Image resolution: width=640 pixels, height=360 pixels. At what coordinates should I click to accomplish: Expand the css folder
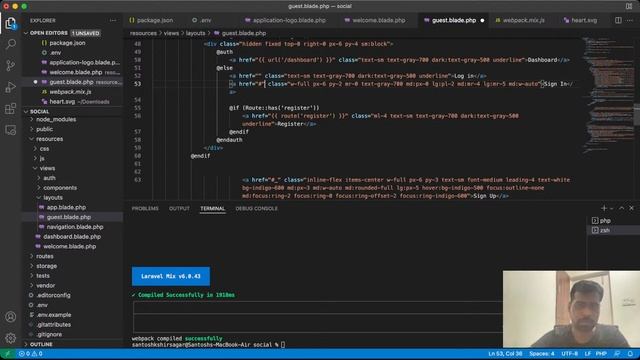44,149
